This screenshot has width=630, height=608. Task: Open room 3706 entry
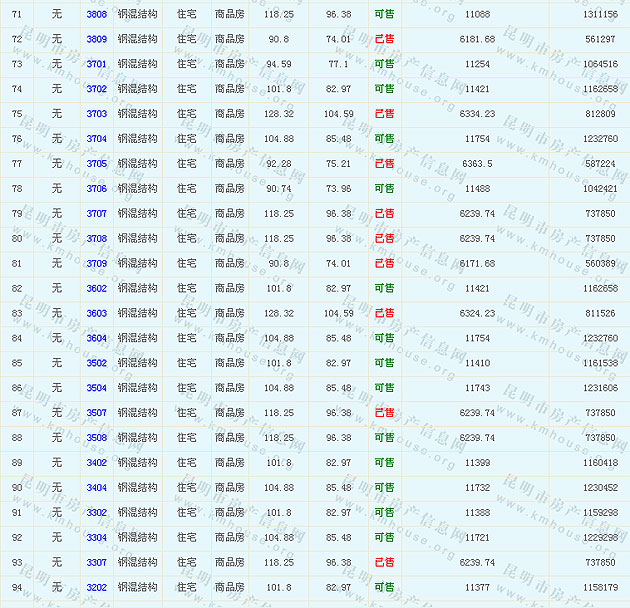[x=96, y=189]
